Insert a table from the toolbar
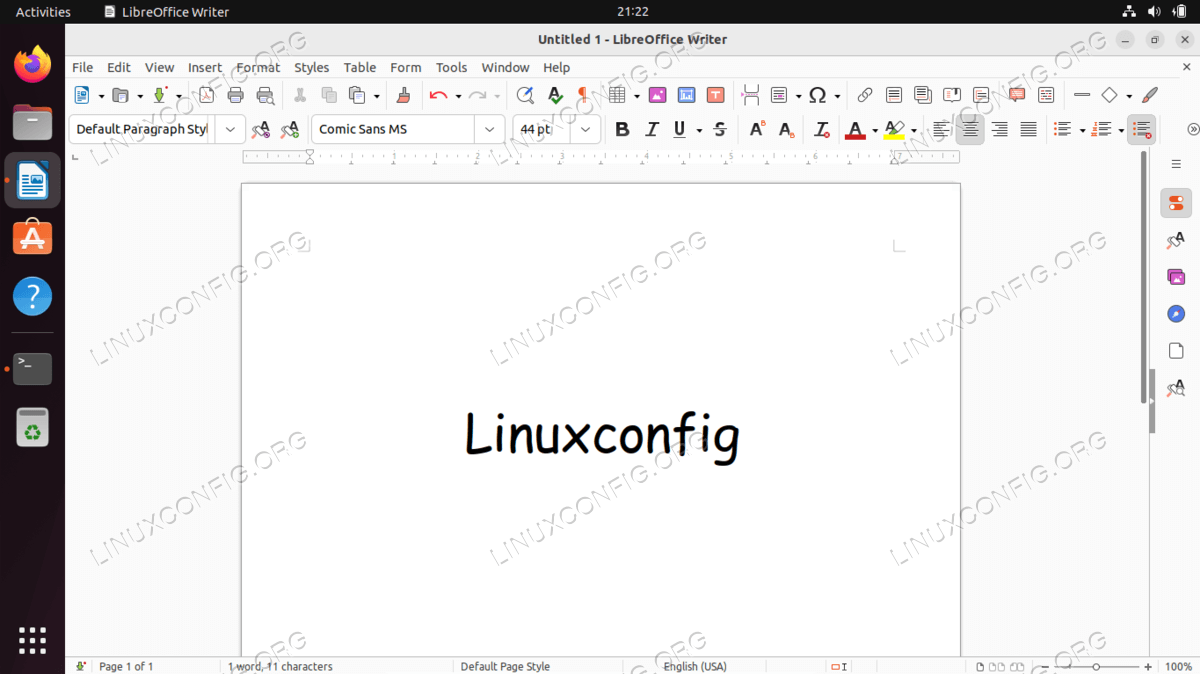1200x674 pixels. 616,95
